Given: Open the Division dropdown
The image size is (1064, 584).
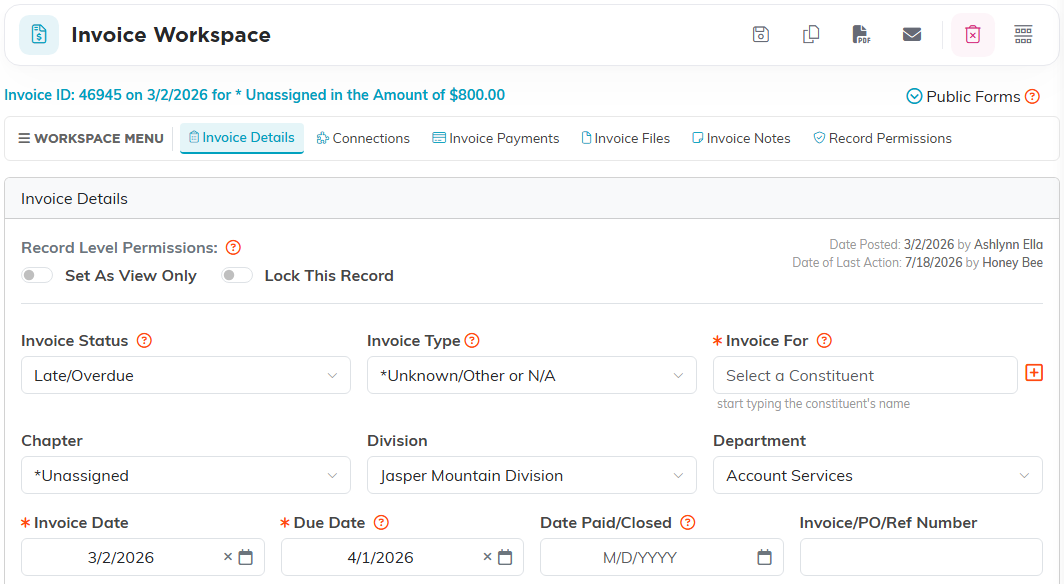Looking at the screenshot, I should pyautogui.click(x=532, y=475).
